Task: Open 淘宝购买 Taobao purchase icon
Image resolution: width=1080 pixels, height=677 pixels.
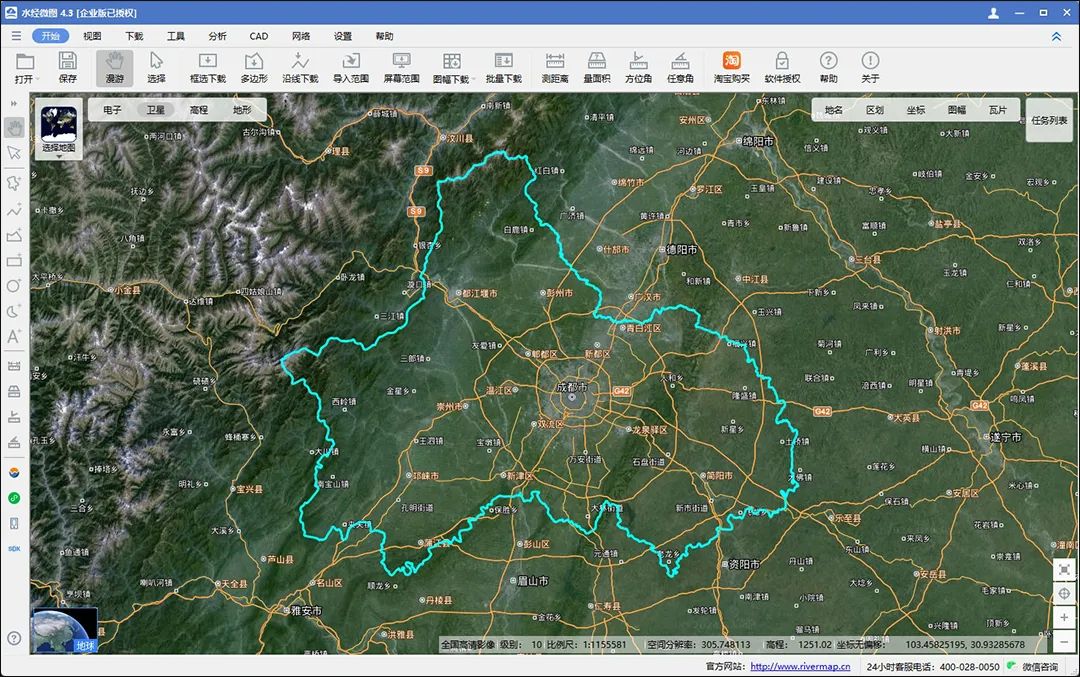Action: tap(731, 68)
